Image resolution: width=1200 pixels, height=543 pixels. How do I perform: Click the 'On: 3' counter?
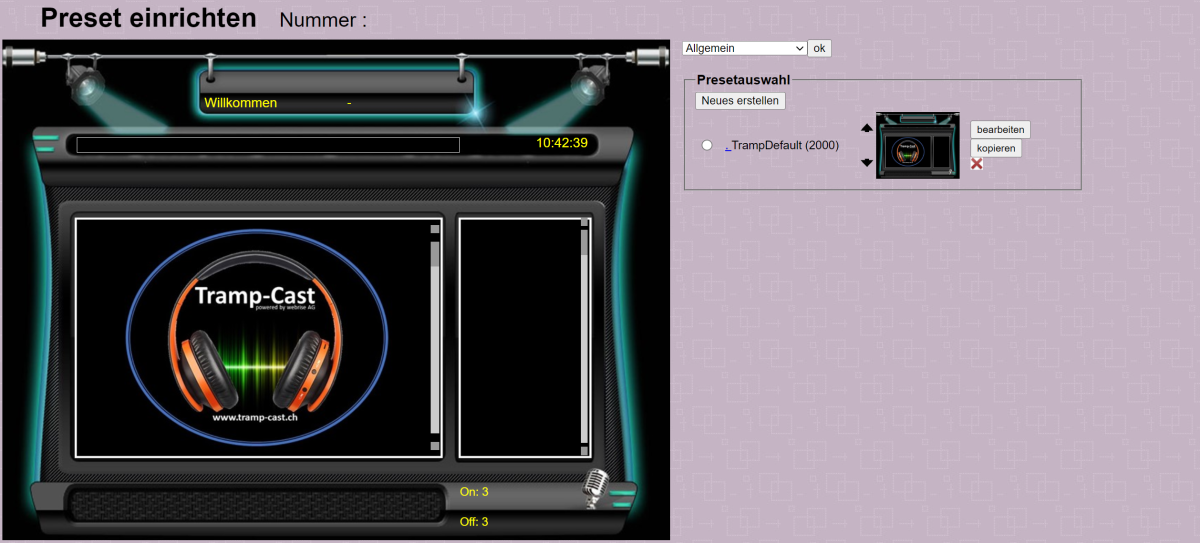tap(474, 492)
